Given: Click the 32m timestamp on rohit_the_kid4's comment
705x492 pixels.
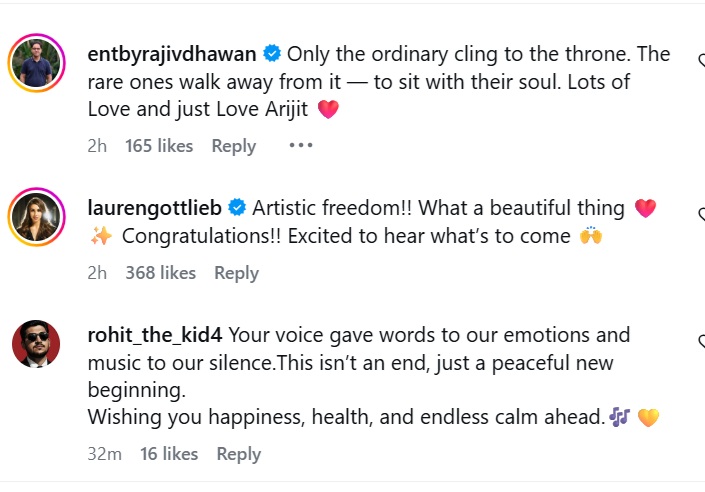Looking at the screenshot, I should 104,454.
